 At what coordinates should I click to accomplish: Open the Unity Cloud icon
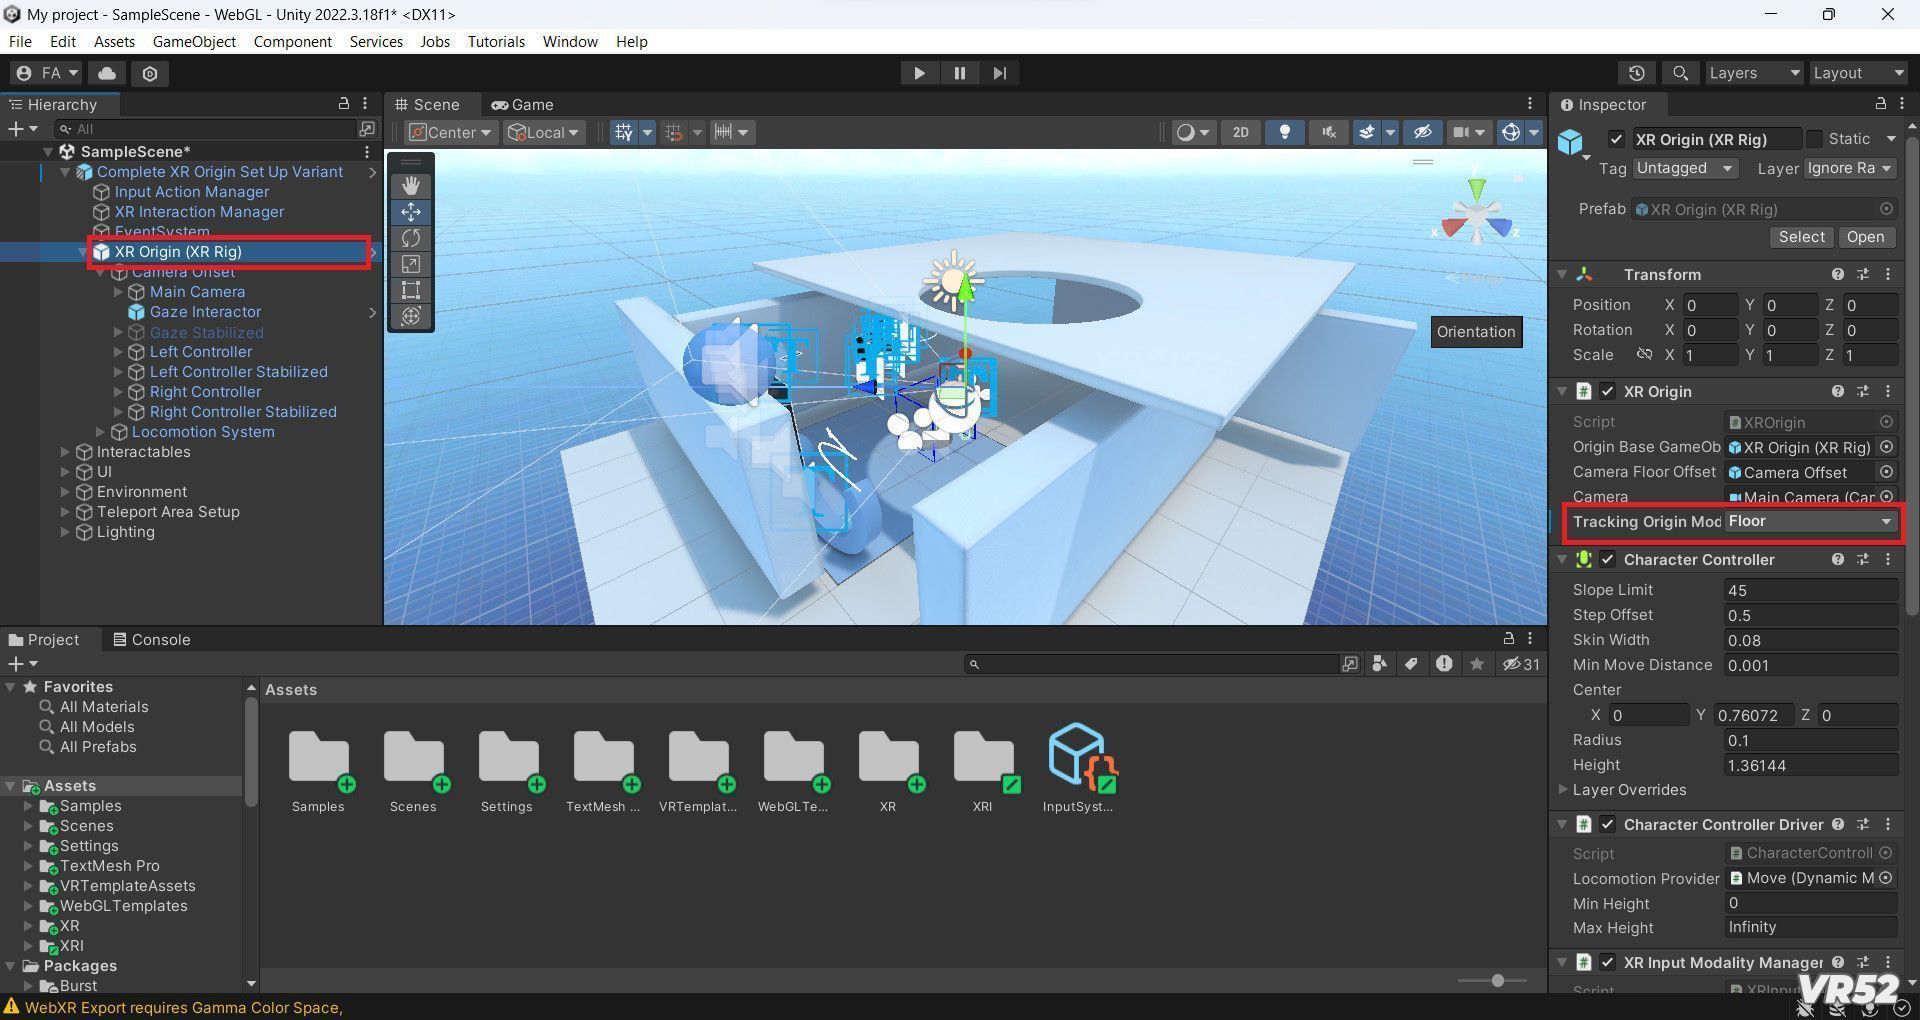coord(107,73)
